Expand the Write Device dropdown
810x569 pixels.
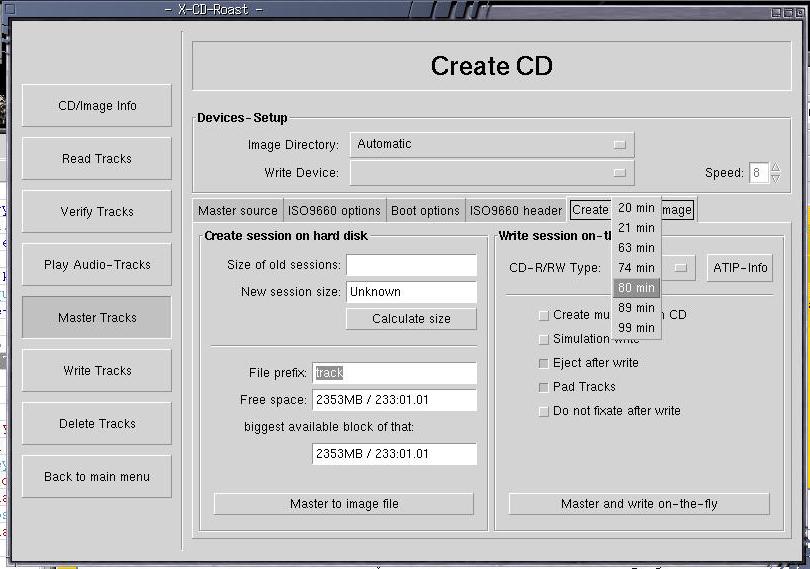(492, 173)
